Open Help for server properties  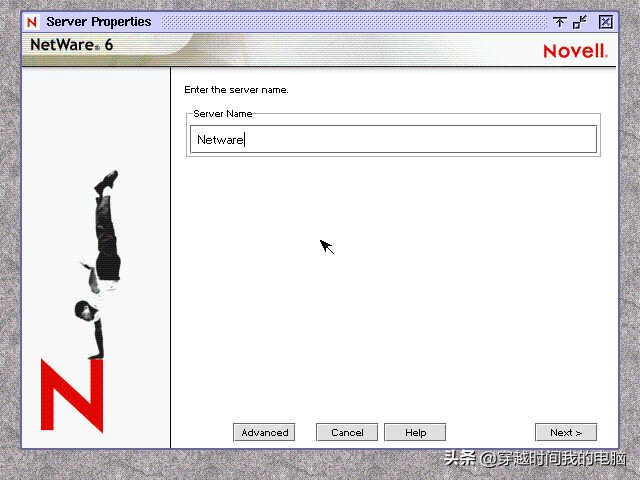[415, 432]
